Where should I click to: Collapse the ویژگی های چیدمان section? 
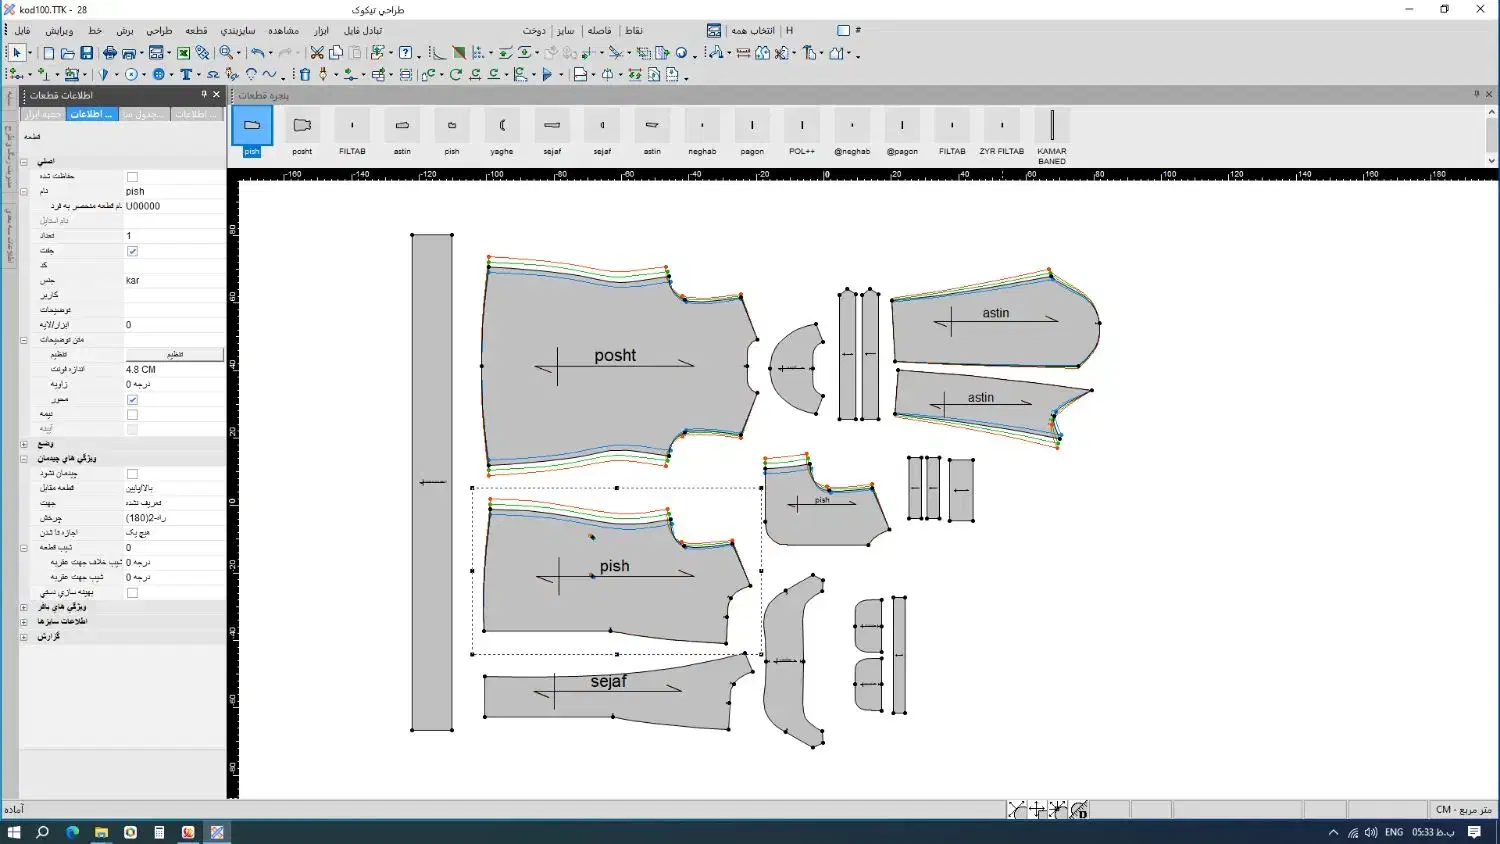(x=24, y=459)
